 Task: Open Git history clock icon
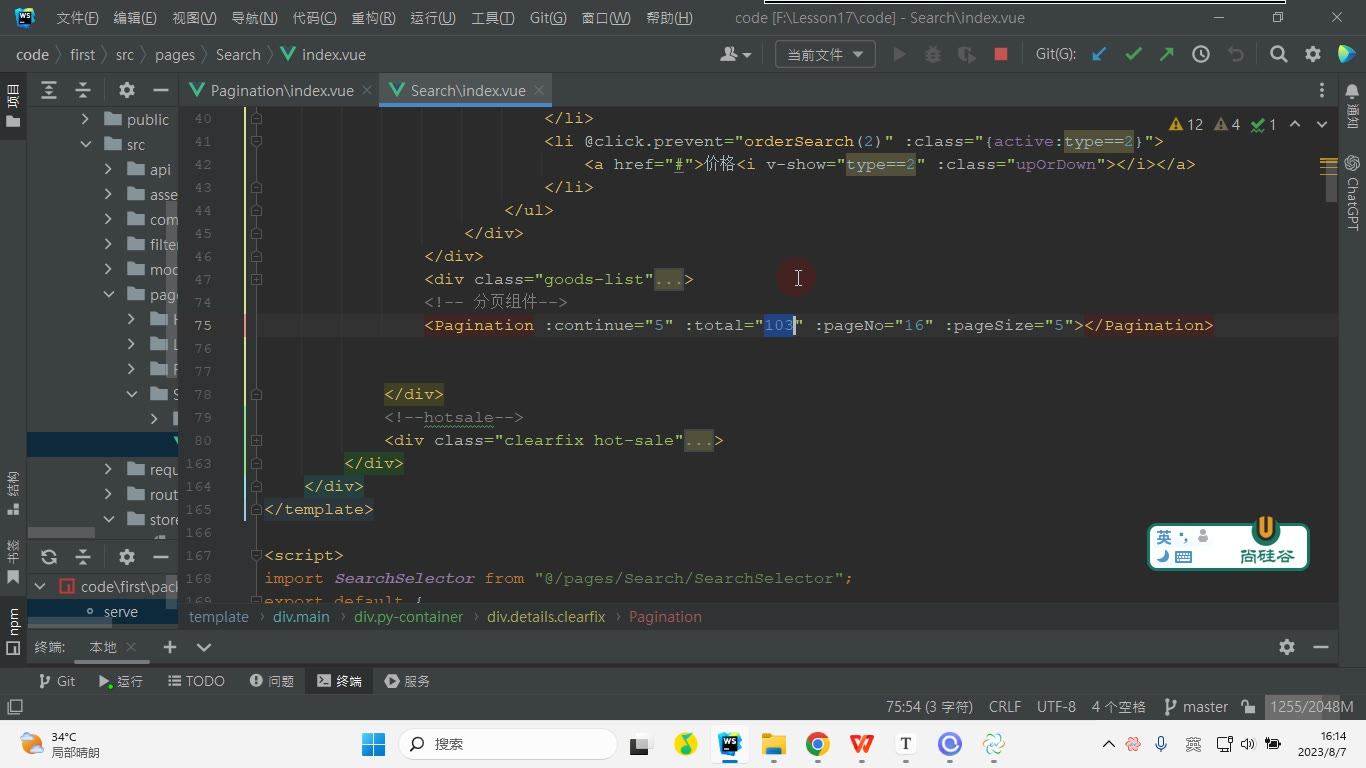click(x=1201, y=55)
